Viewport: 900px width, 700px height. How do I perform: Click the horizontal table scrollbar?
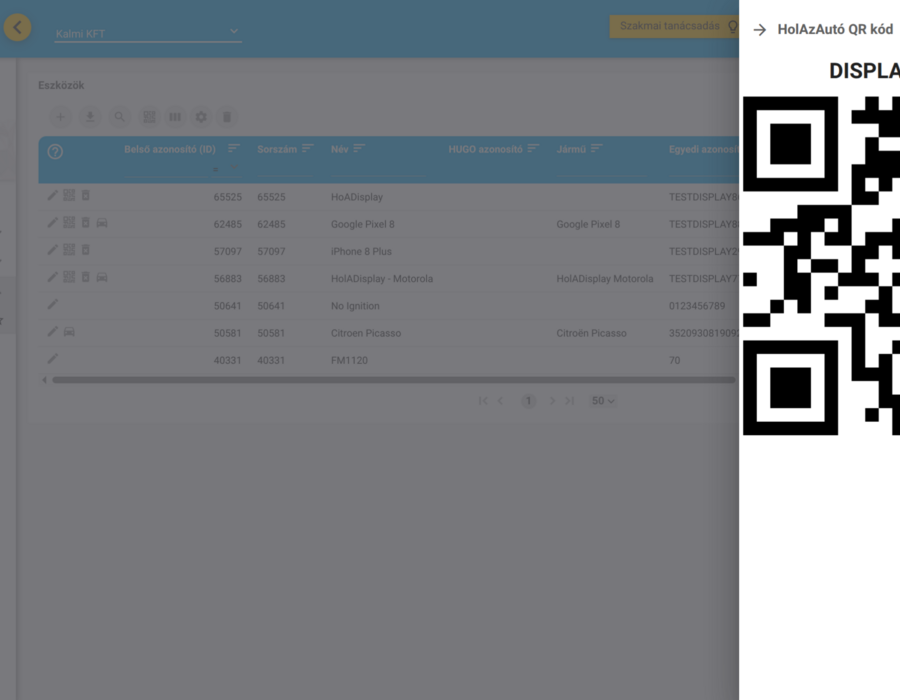coord(393,380)
